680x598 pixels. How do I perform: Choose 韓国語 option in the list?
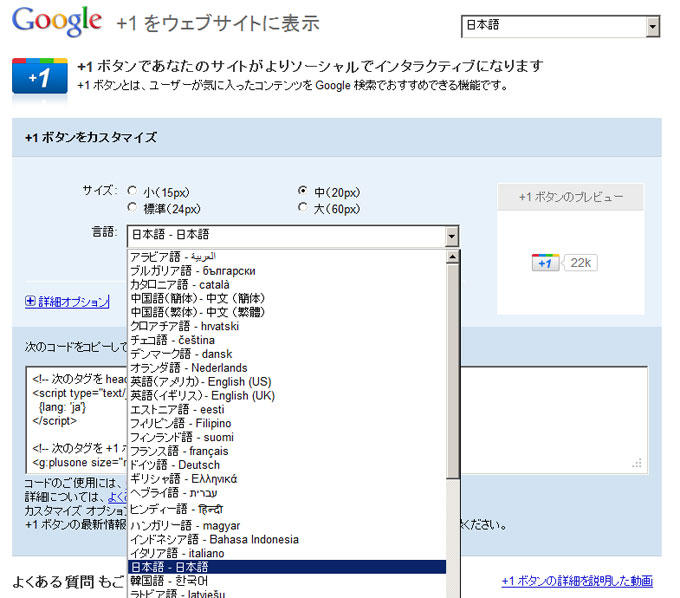point(287,581)
